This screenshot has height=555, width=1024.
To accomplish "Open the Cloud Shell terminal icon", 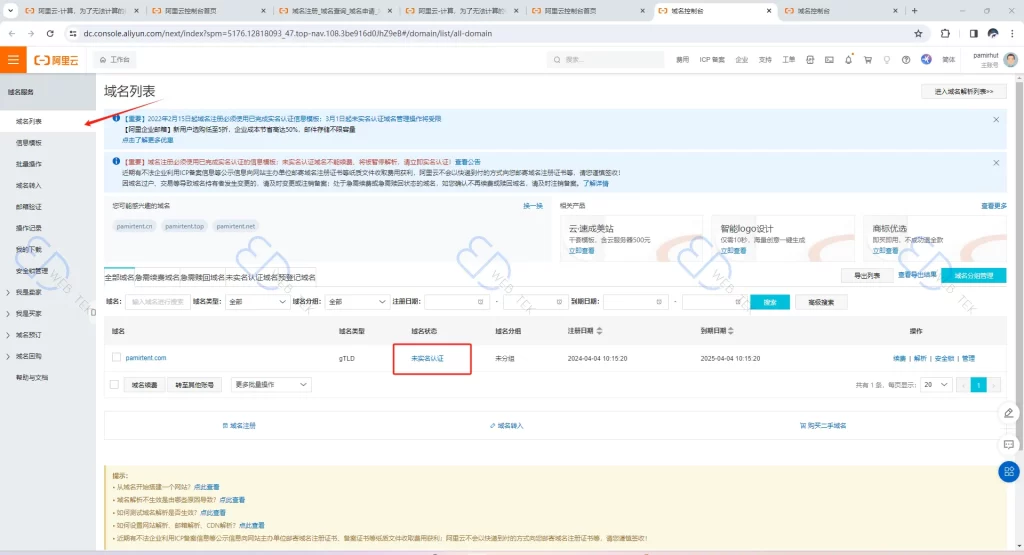I will pyautogui.click(x=829, y=59).
